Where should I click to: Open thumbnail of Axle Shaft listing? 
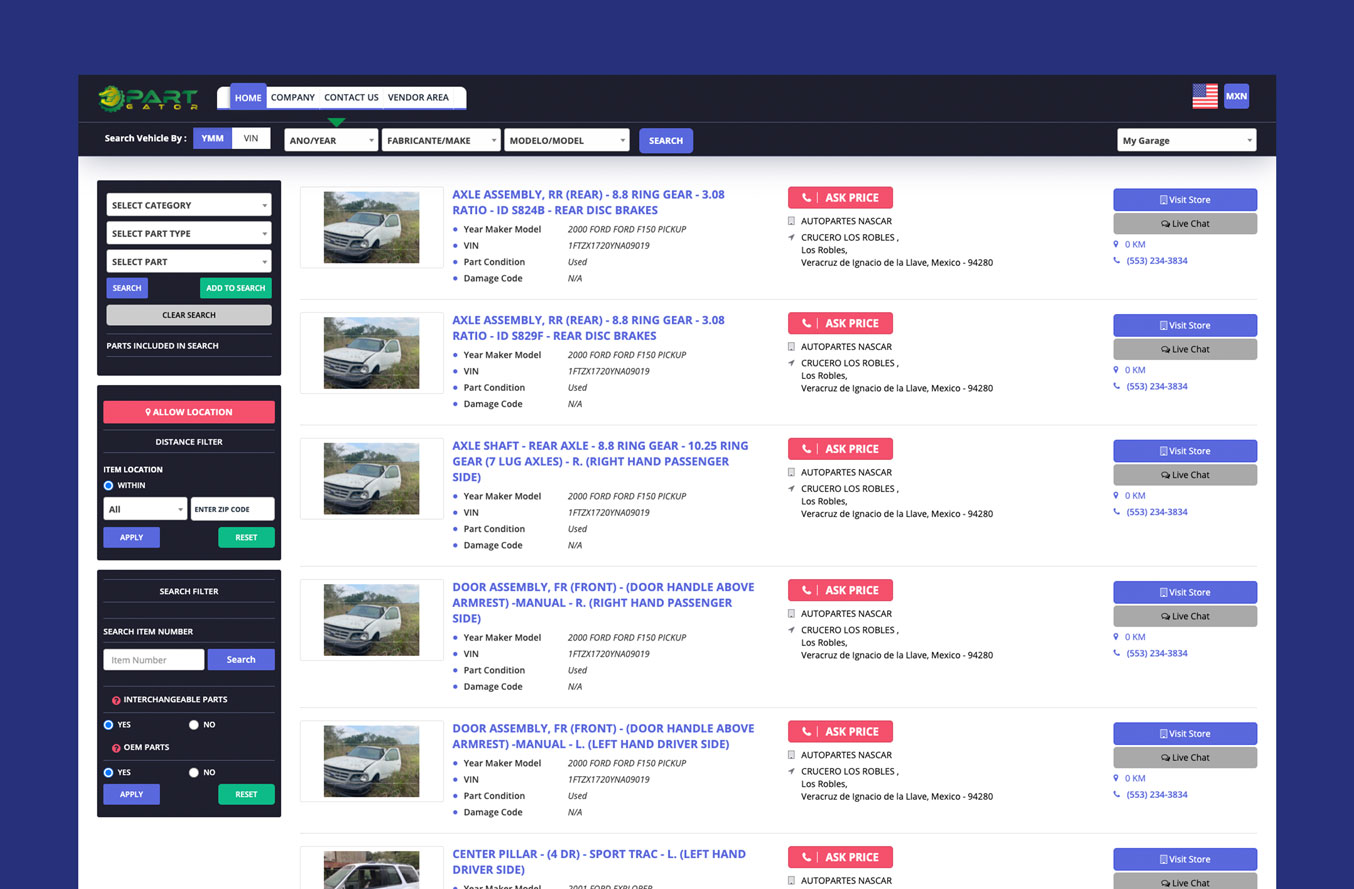pyautogui.click(x=371, y=478)
